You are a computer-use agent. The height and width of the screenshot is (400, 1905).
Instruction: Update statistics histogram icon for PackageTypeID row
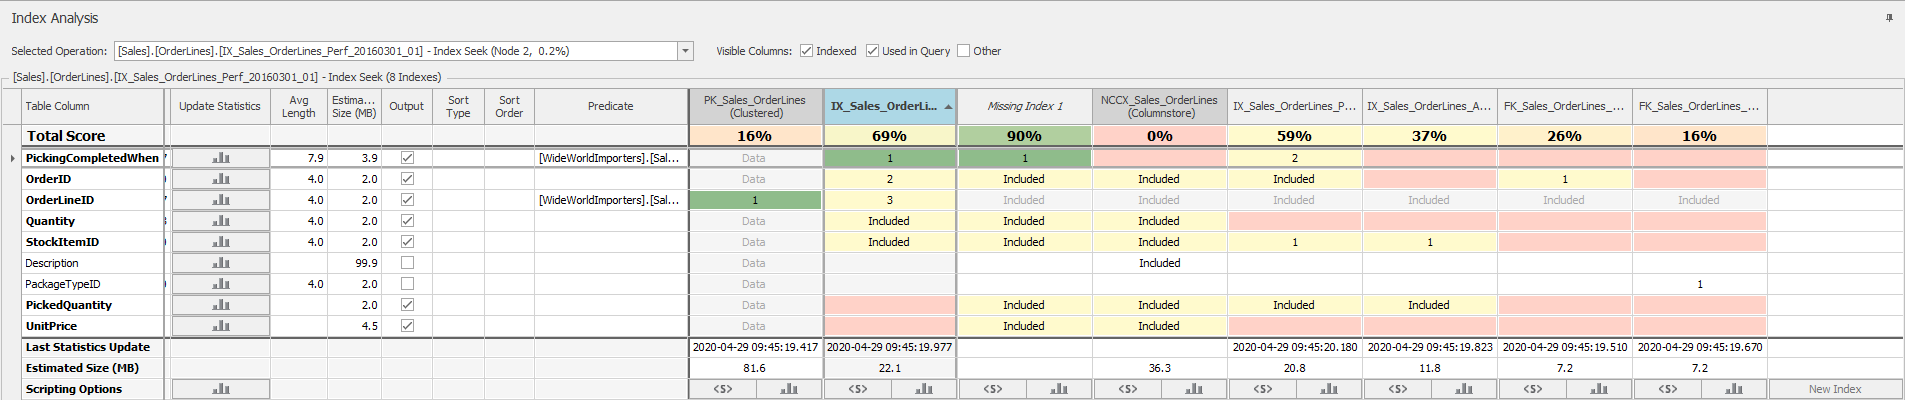coord(221,284)
